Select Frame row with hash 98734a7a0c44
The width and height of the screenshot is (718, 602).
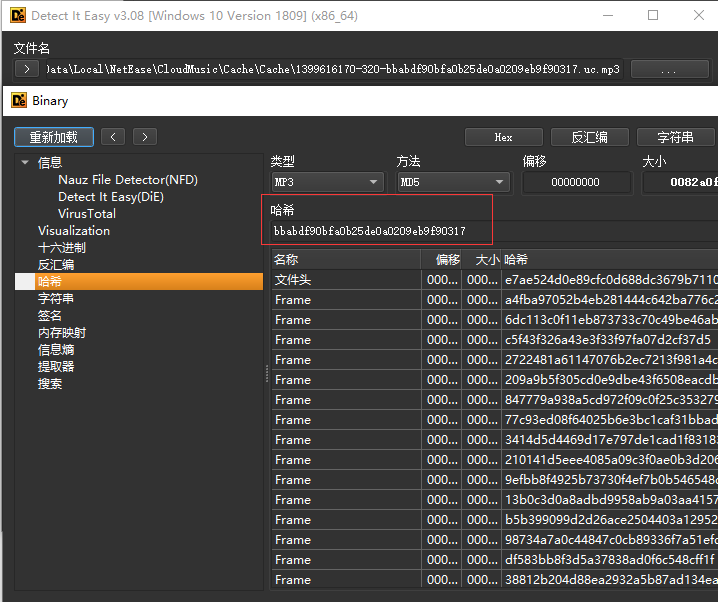pos(495,540)
